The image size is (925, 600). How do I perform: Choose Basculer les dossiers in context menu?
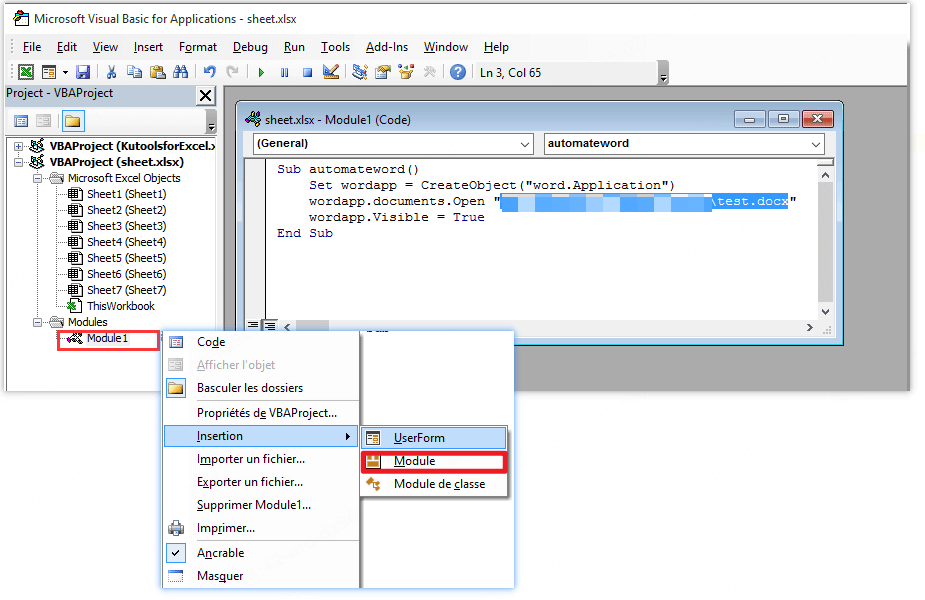click(261, 388)
